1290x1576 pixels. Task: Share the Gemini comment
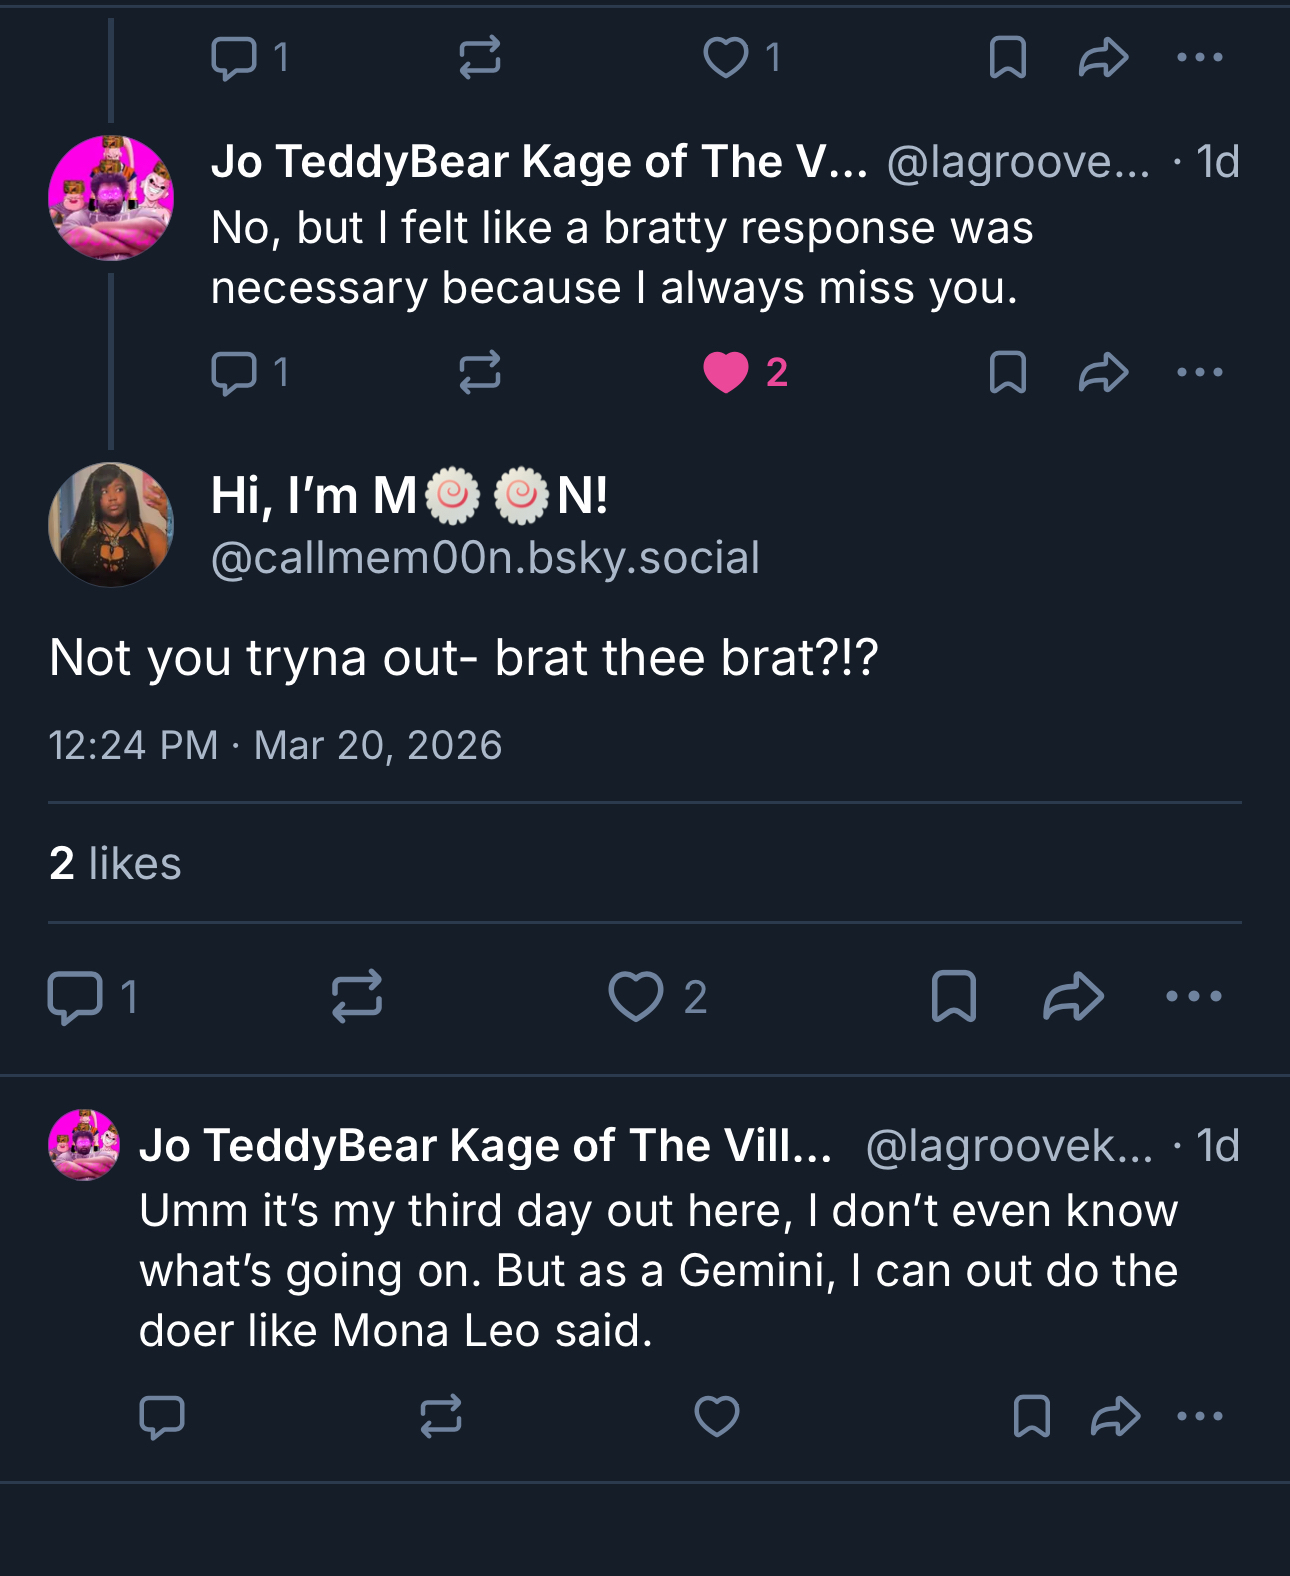pos(1115,1416)
